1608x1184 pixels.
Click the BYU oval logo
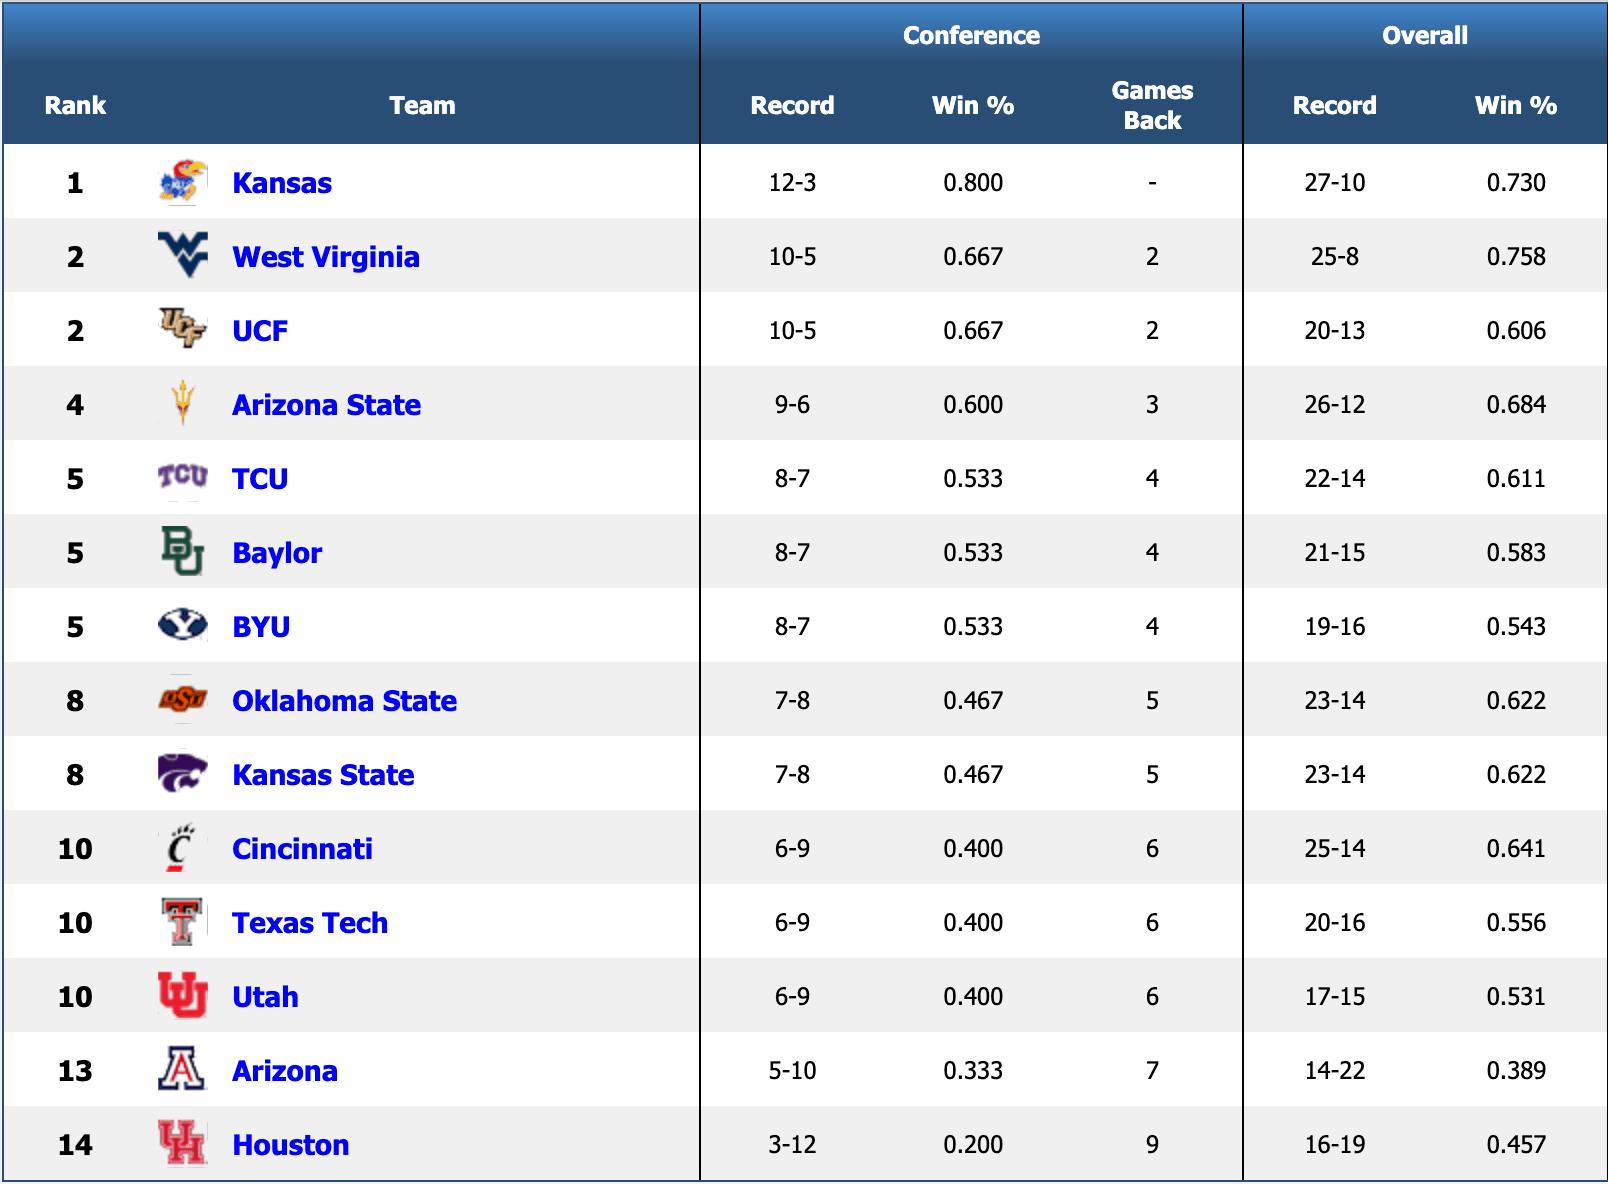click(x=182, y=625)
